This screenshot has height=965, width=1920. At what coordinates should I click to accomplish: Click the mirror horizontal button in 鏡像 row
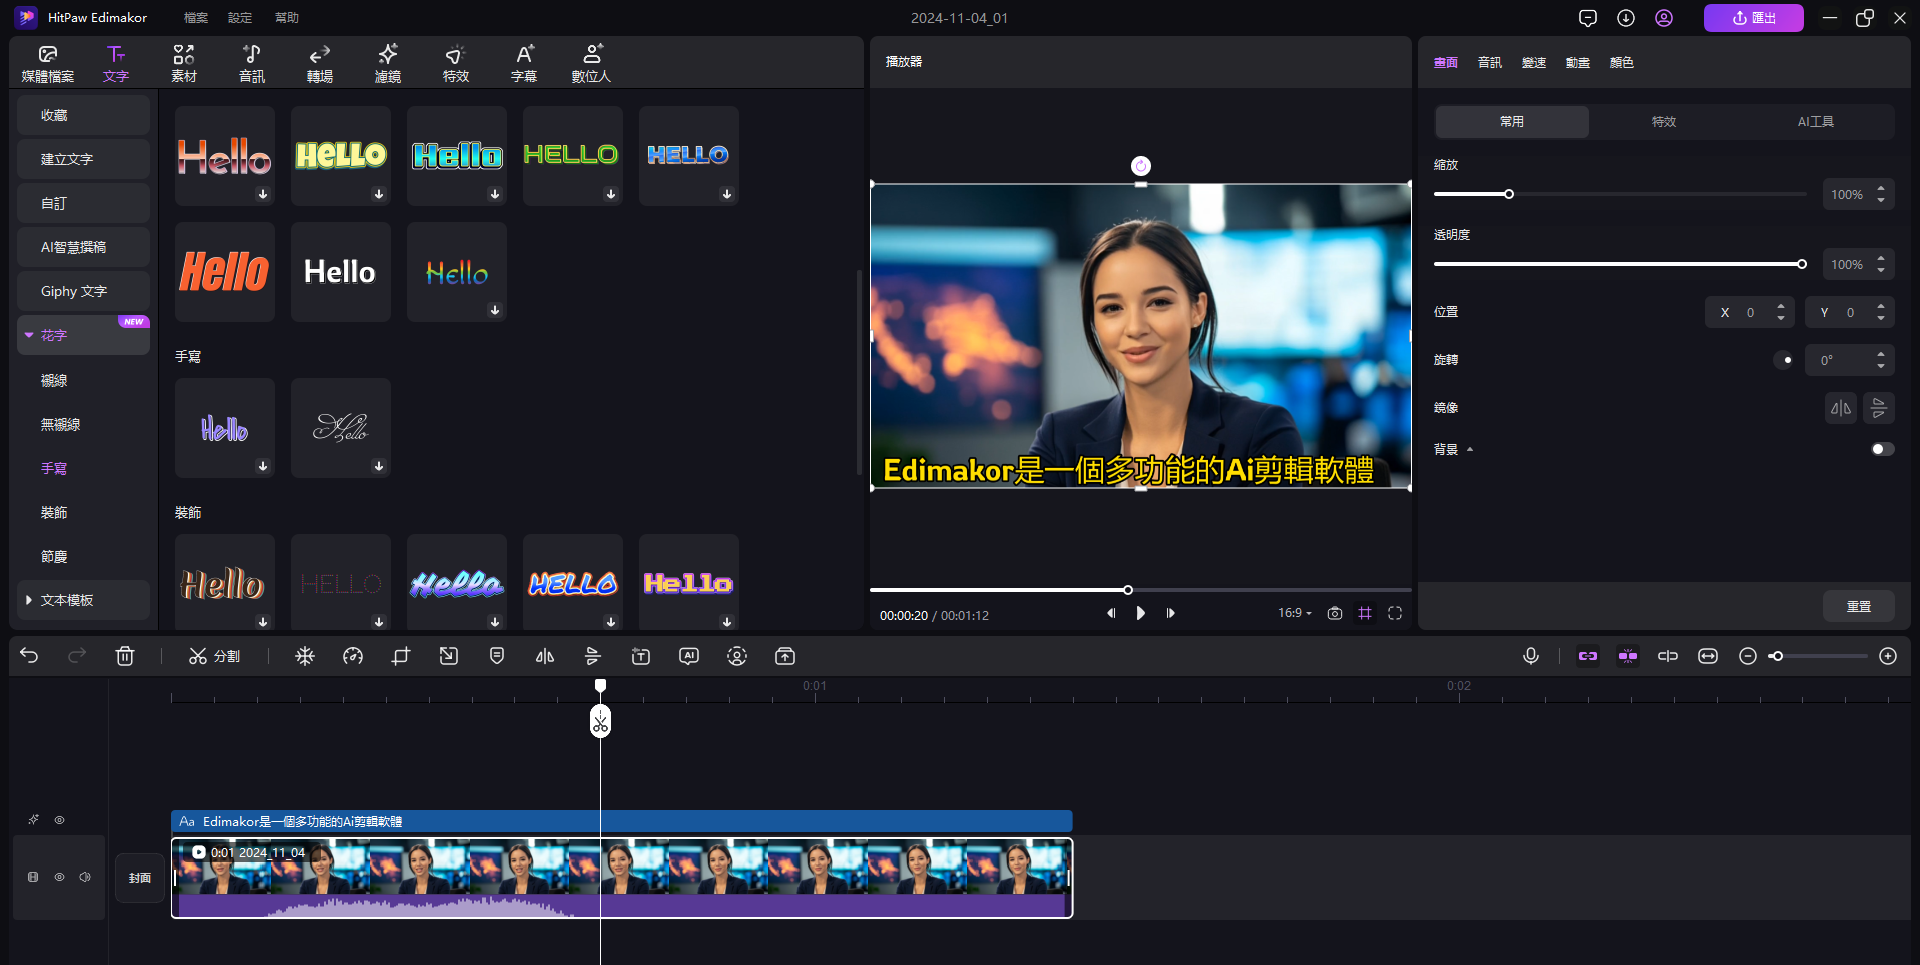click(x=1841, y=408)
